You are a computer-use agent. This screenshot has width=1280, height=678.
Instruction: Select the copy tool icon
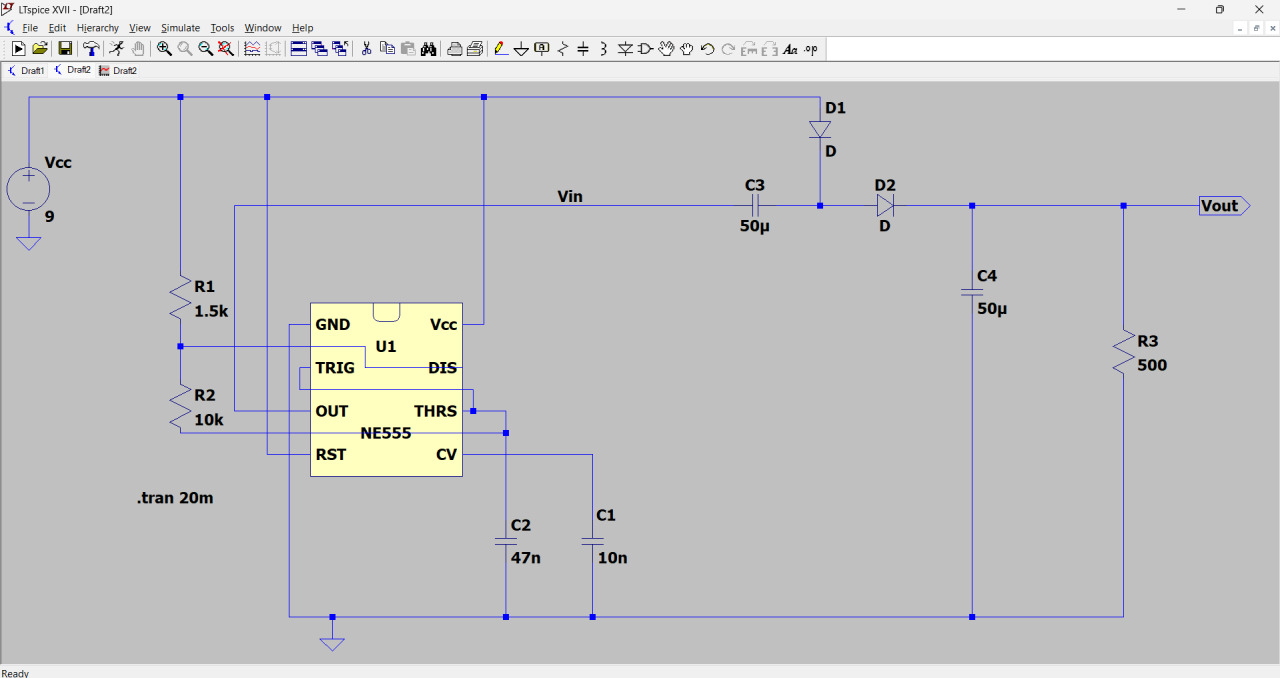(387, 48)
